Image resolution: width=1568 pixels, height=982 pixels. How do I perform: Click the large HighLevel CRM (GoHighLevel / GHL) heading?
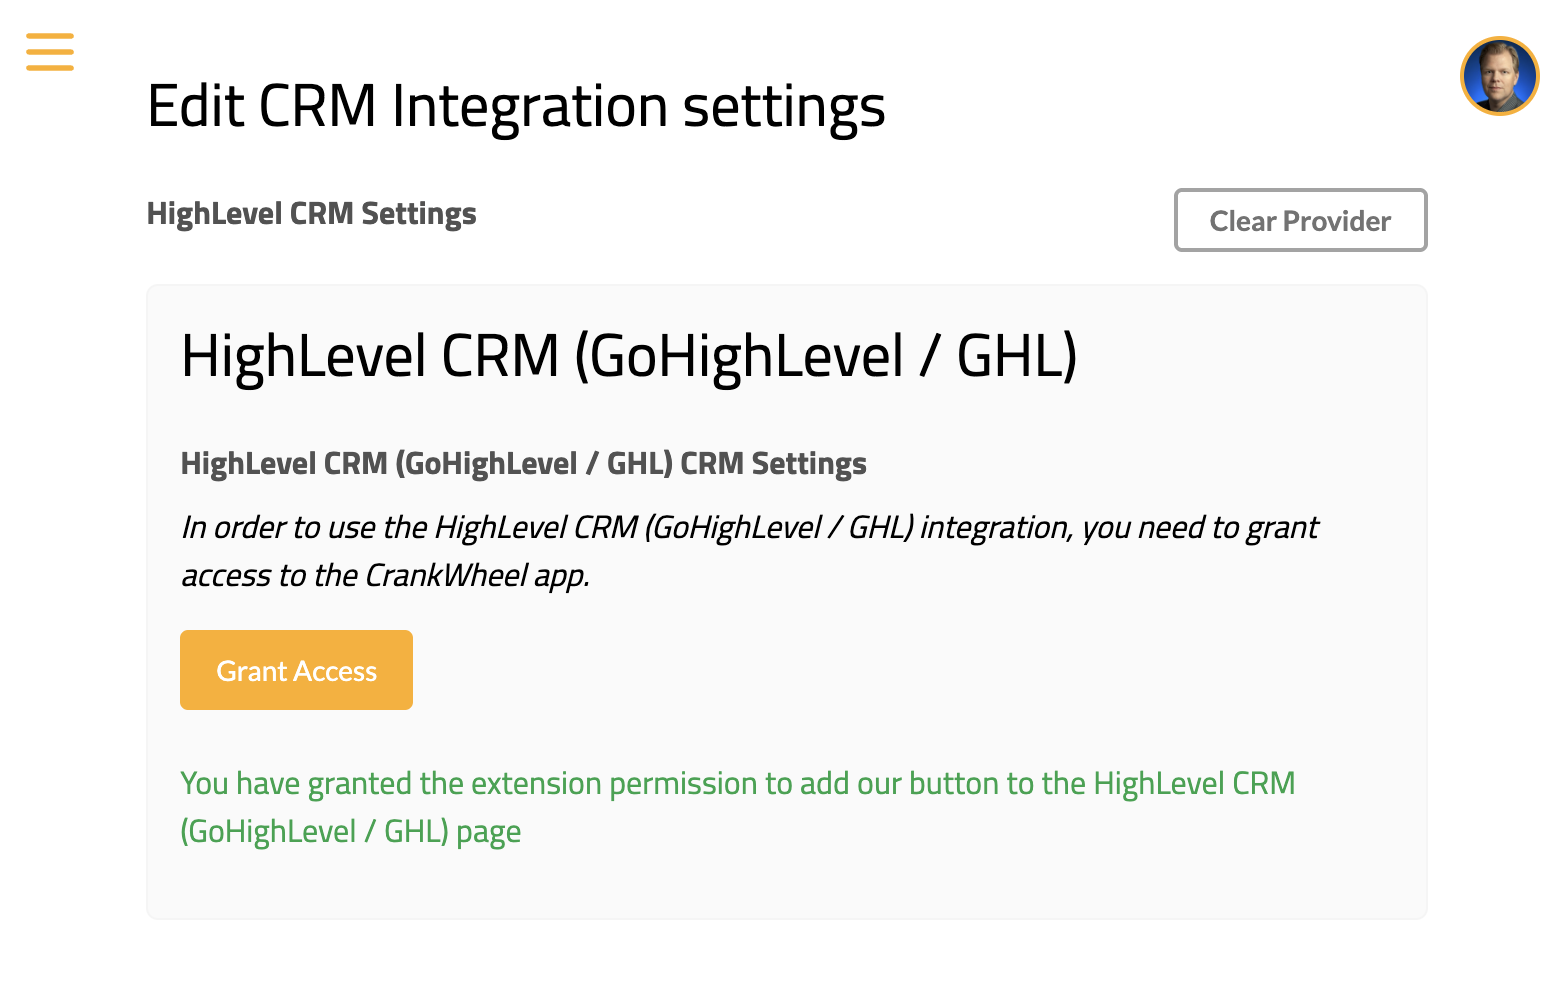[x=628, y=356]
